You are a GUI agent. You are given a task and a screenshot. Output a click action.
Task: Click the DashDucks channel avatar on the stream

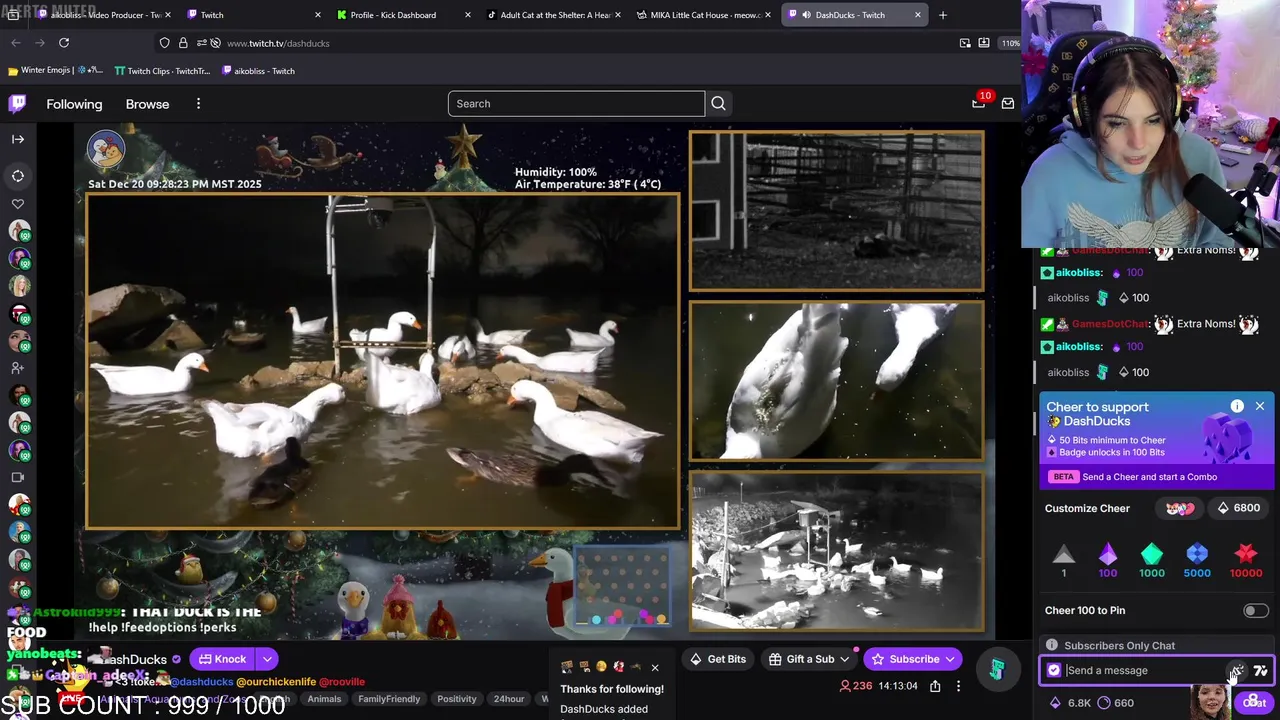coord(105,150)
